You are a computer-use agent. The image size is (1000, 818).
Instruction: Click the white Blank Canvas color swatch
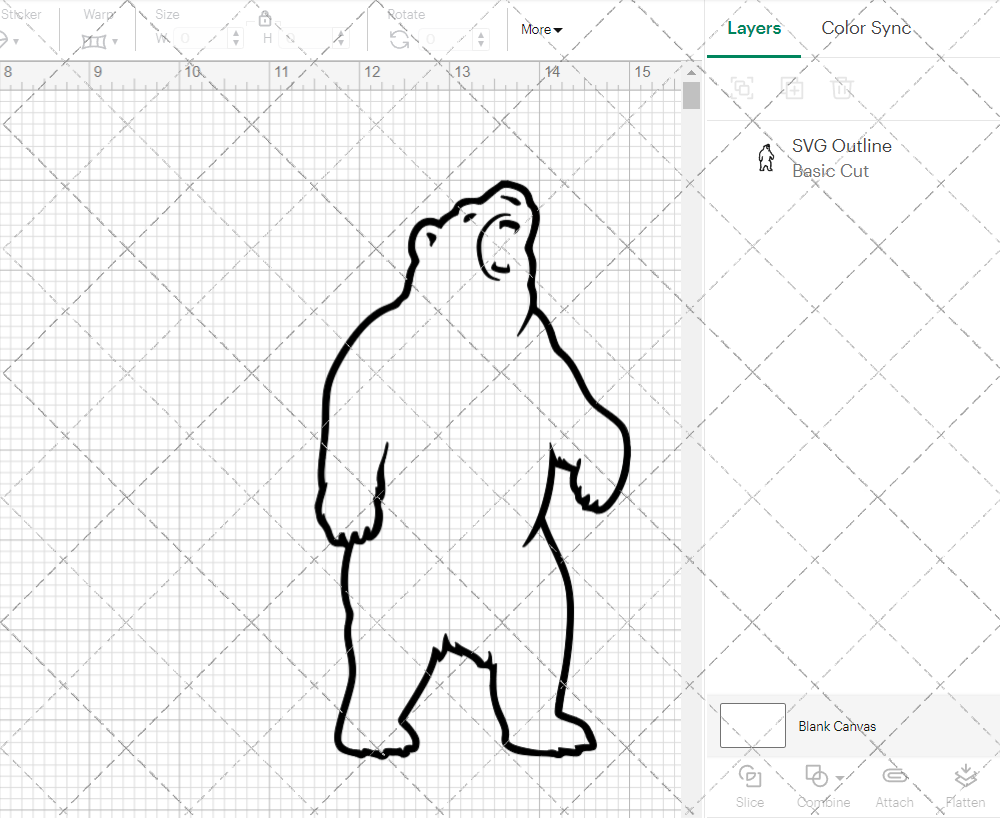pyautogui.click(x=752, y=725)
